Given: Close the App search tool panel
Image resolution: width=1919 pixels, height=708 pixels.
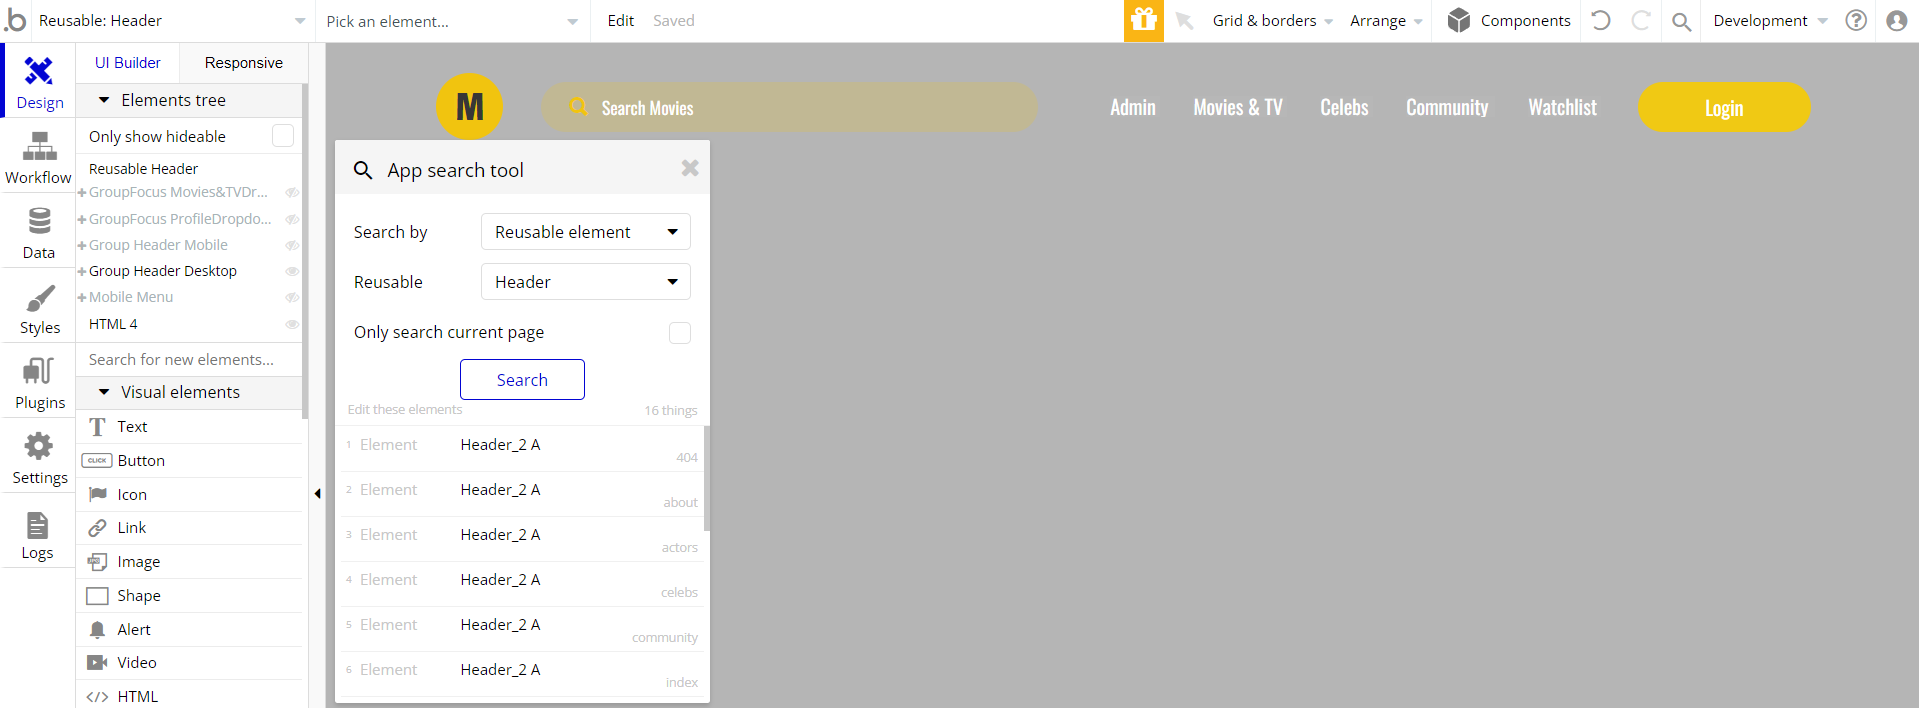Looking at the screenshot, I should 690,168.
